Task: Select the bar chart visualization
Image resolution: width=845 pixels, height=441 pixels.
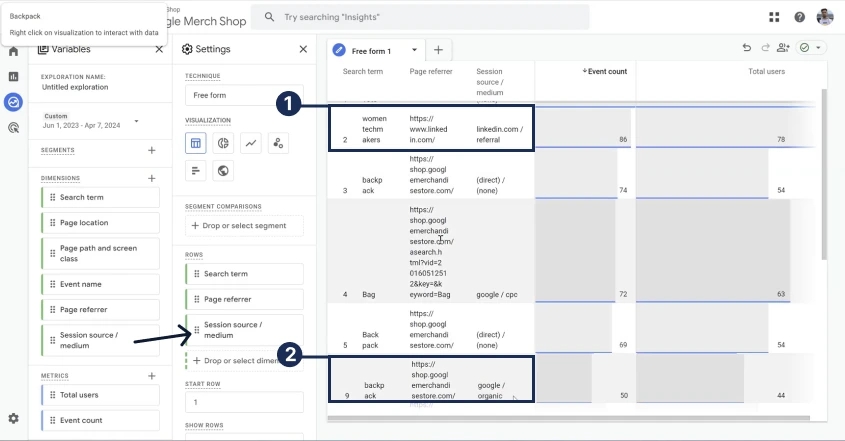Action: tap(196, 171)
